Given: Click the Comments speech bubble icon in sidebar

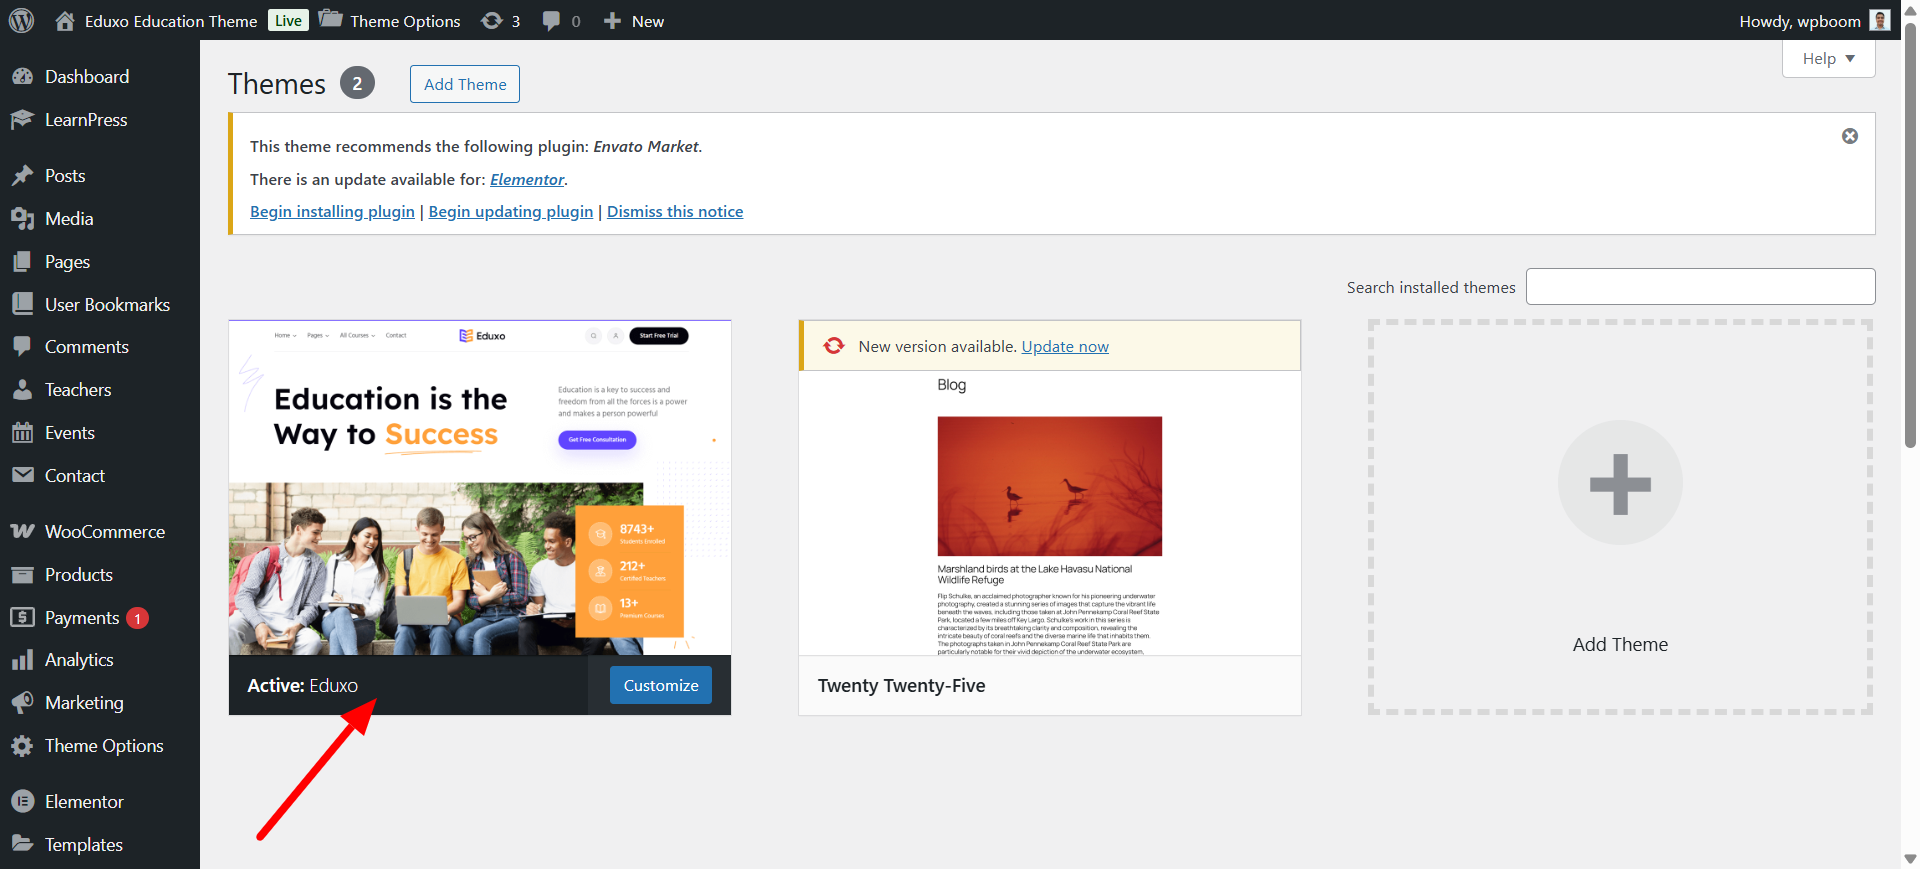Looking at the screenshot, I should 22,347.
